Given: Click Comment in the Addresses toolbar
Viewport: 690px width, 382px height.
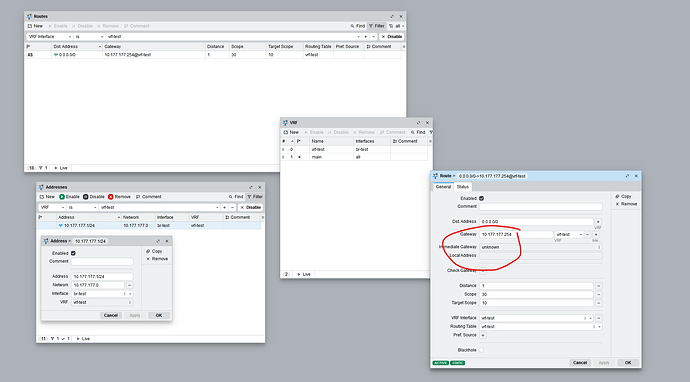Looking at the screenshot, I should coord(148,197).
